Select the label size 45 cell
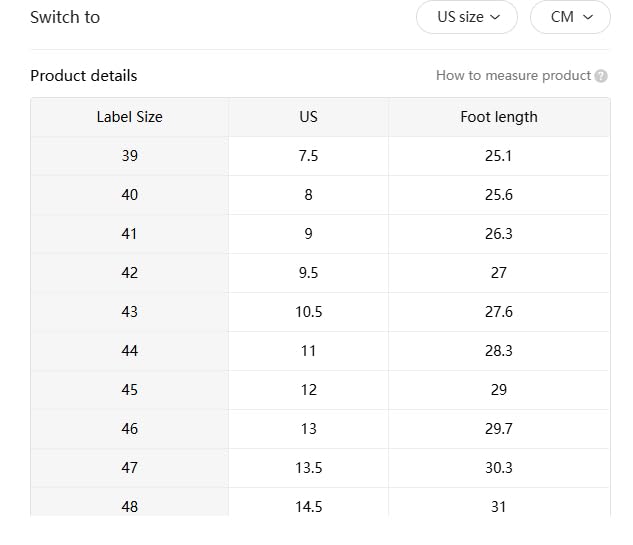The width and height of the screenshot is (633, 545). coord(130,390)
